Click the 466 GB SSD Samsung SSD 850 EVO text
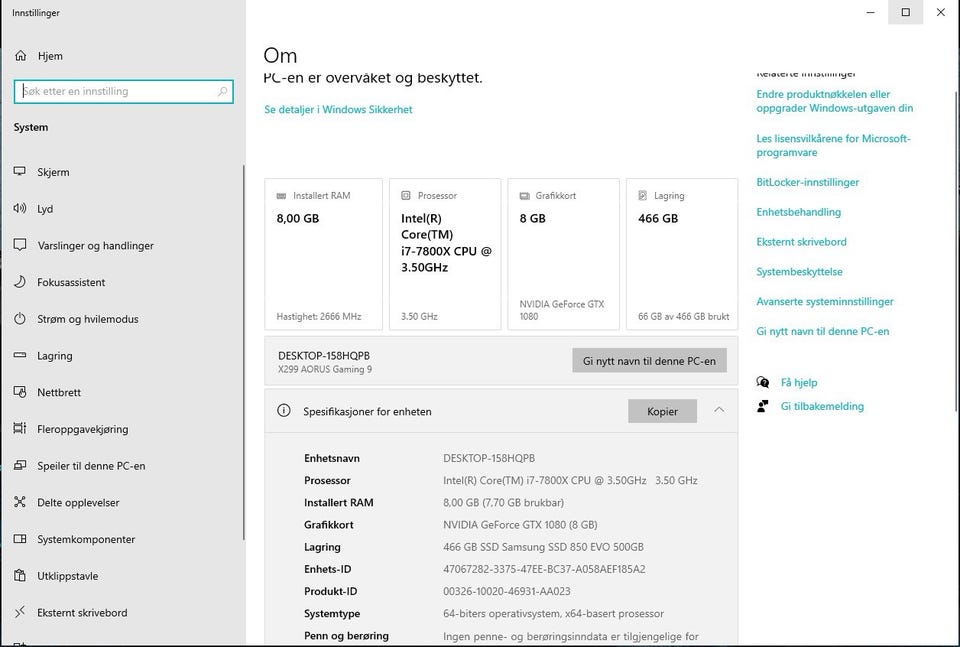The image size is (960, 647). (x=543, y=547)
